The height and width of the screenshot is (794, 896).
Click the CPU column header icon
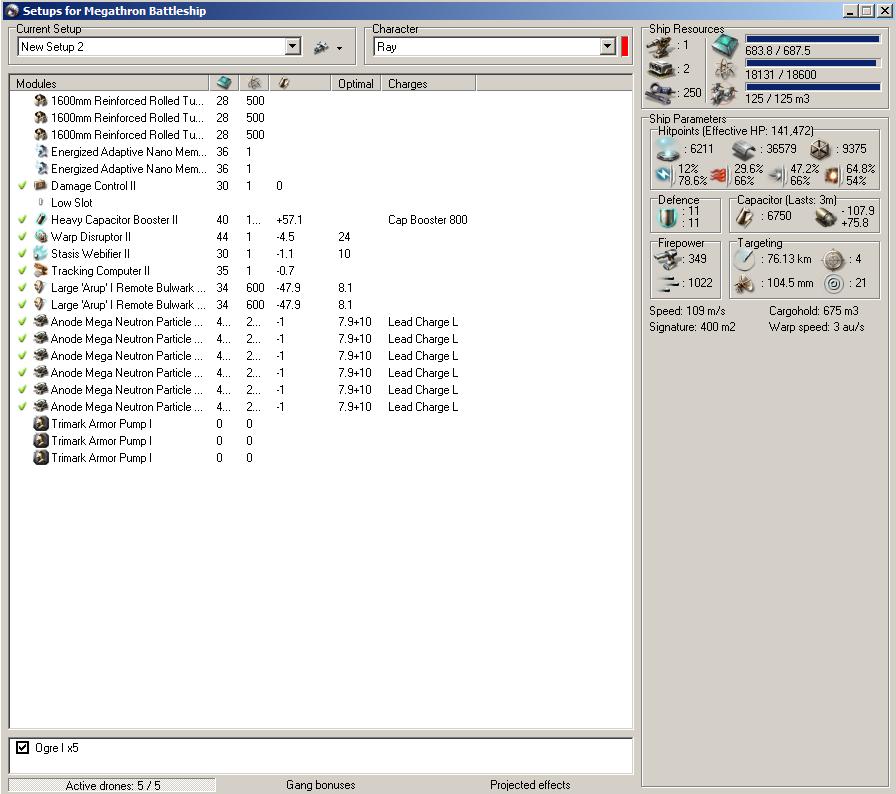click(224, 83)
